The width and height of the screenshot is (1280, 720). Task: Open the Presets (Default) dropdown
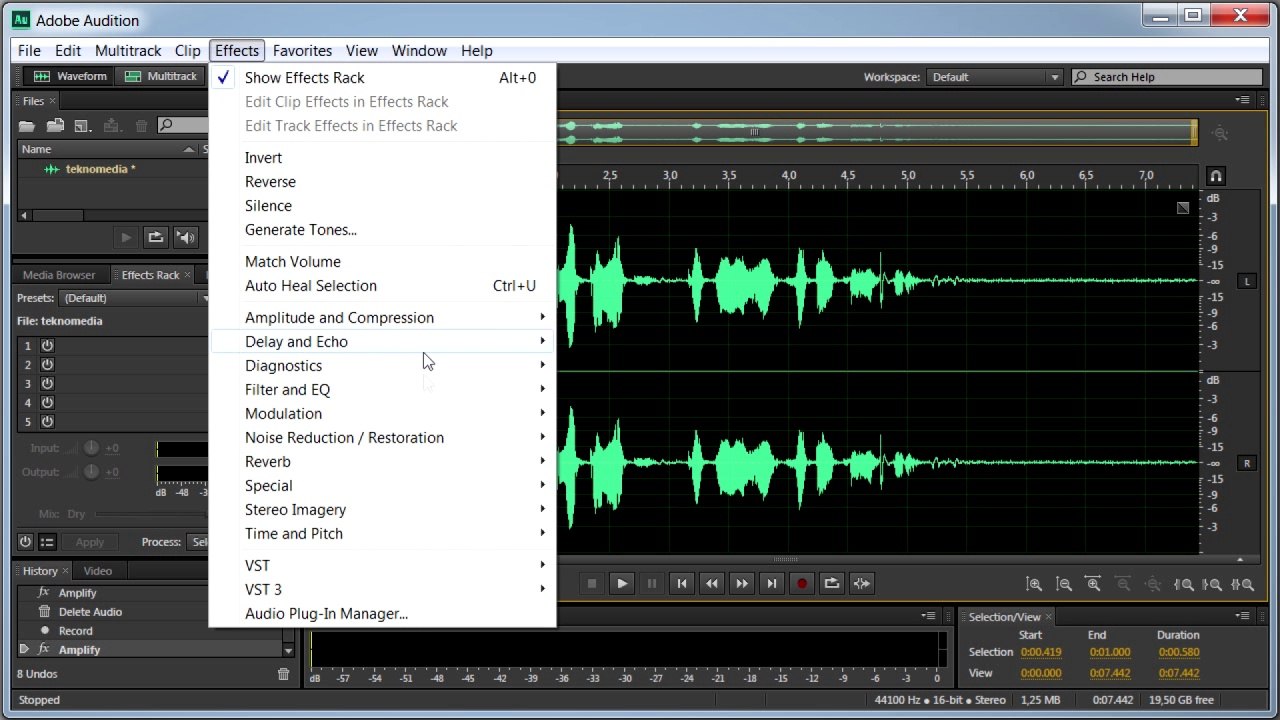coord(135,298)
